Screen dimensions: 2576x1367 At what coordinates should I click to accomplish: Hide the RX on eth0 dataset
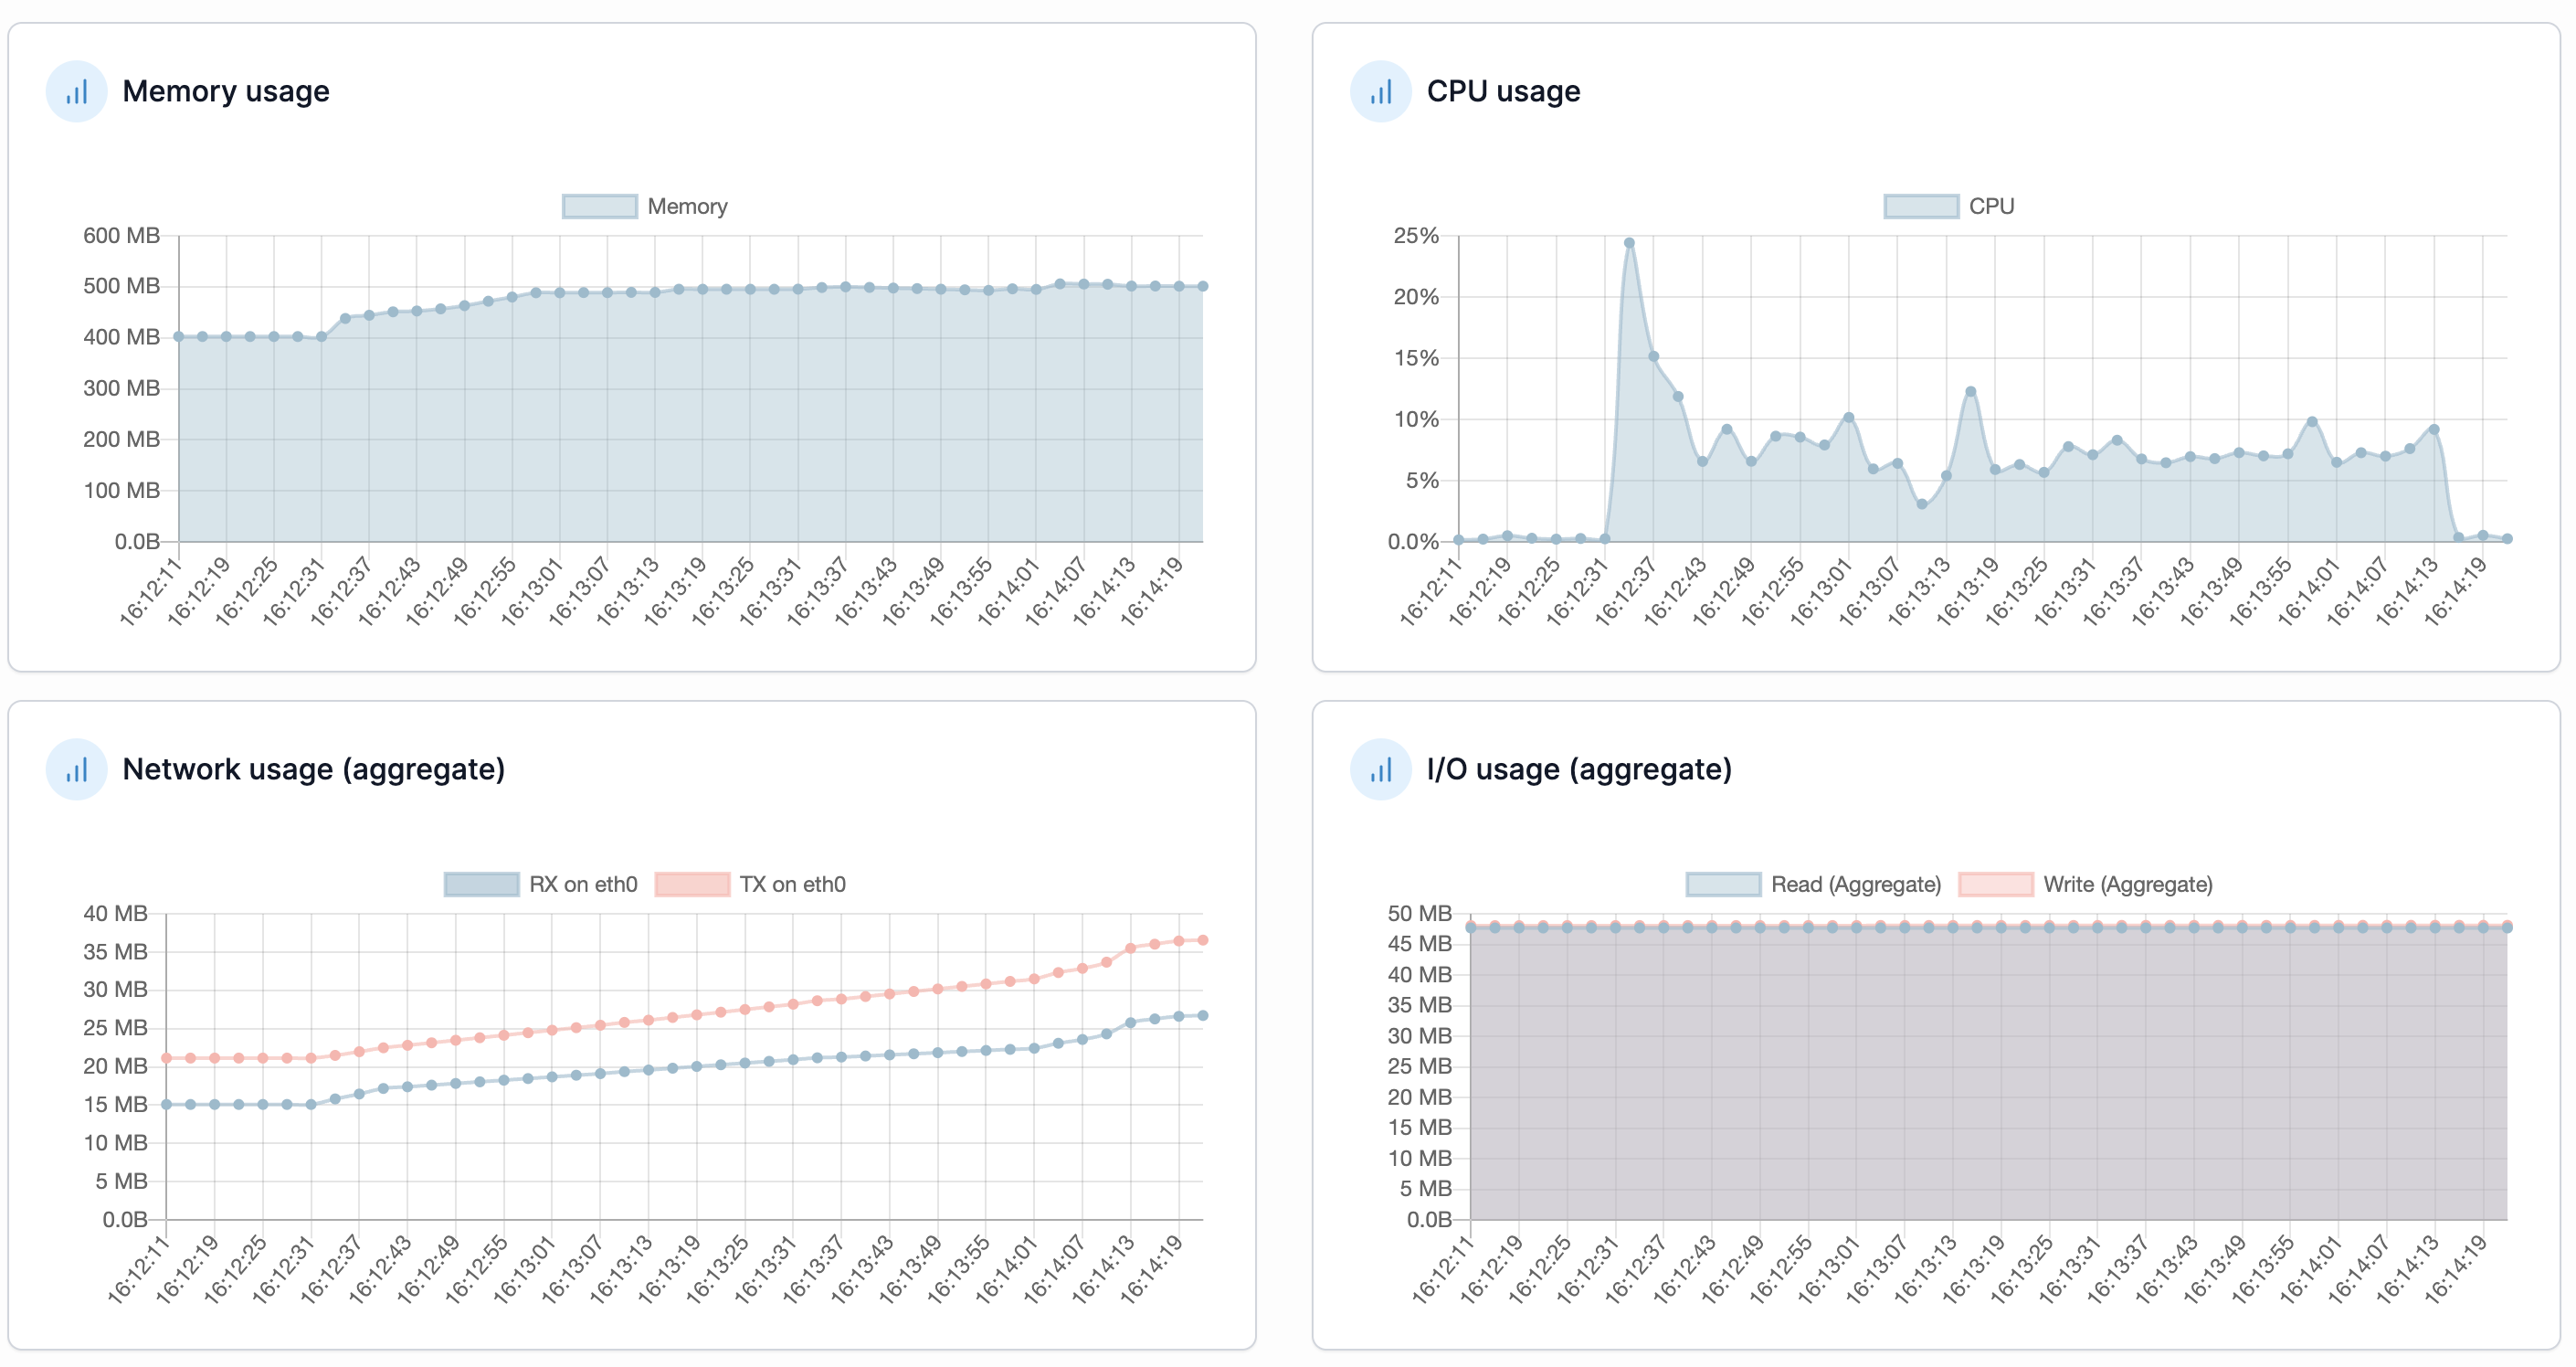481,884
